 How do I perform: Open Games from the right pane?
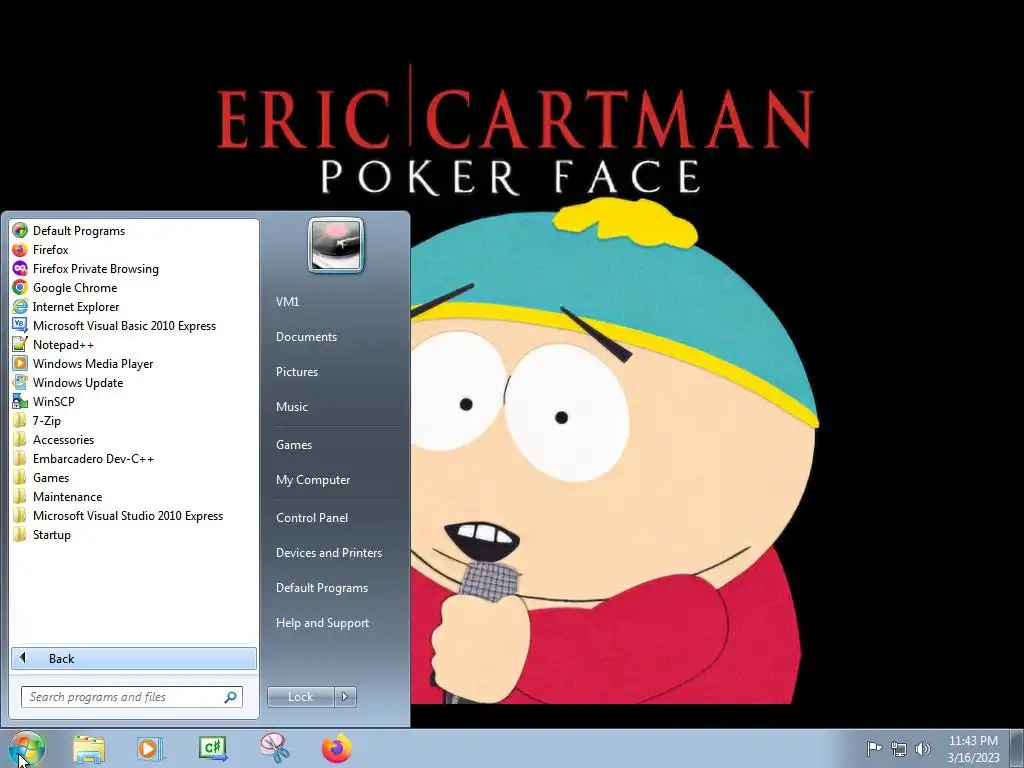pyautogui.click(x=336, y=445)
